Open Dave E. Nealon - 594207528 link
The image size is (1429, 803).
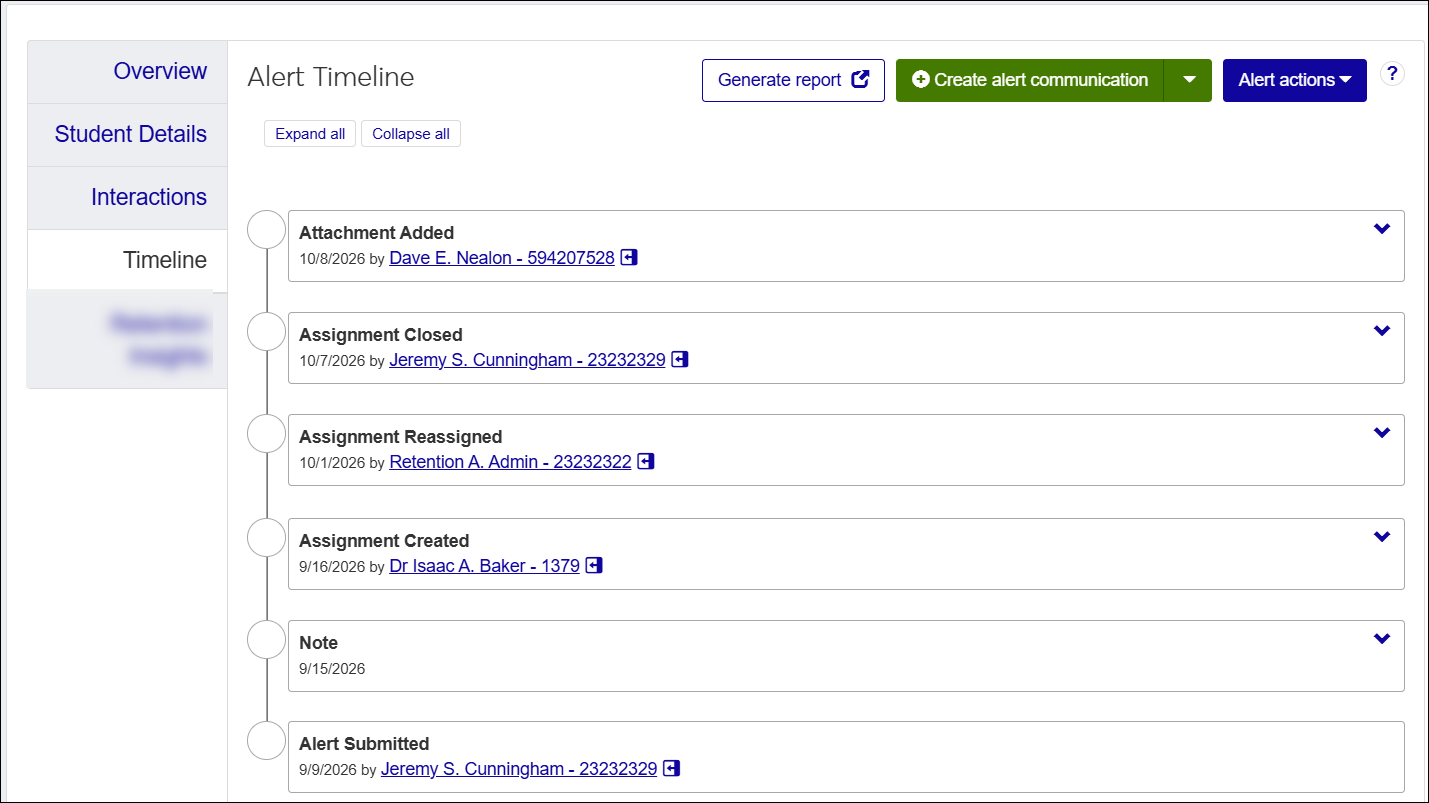pyautogui.click(x=502, y=258)
